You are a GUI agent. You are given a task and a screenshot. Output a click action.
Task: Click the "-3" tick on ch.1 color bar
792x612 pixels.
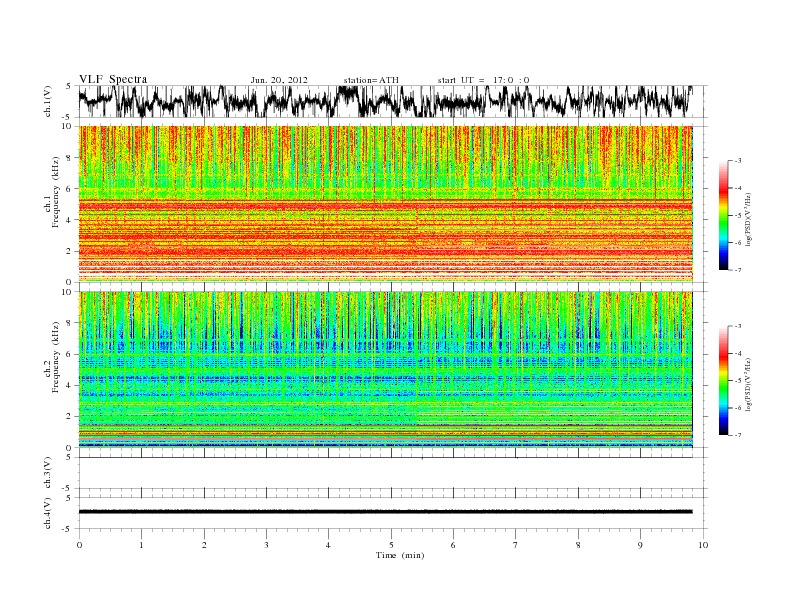point(738,161)
